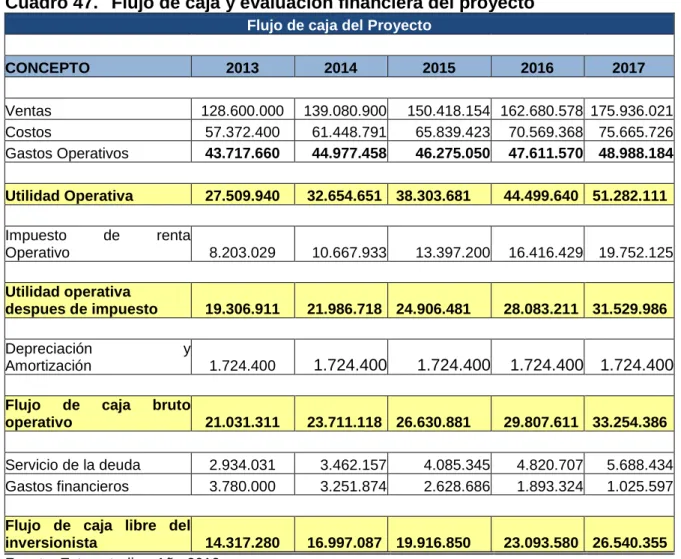Select gross cash flow 33.254.386
This screenshot has width=681, height=559.
pos(630,422)
